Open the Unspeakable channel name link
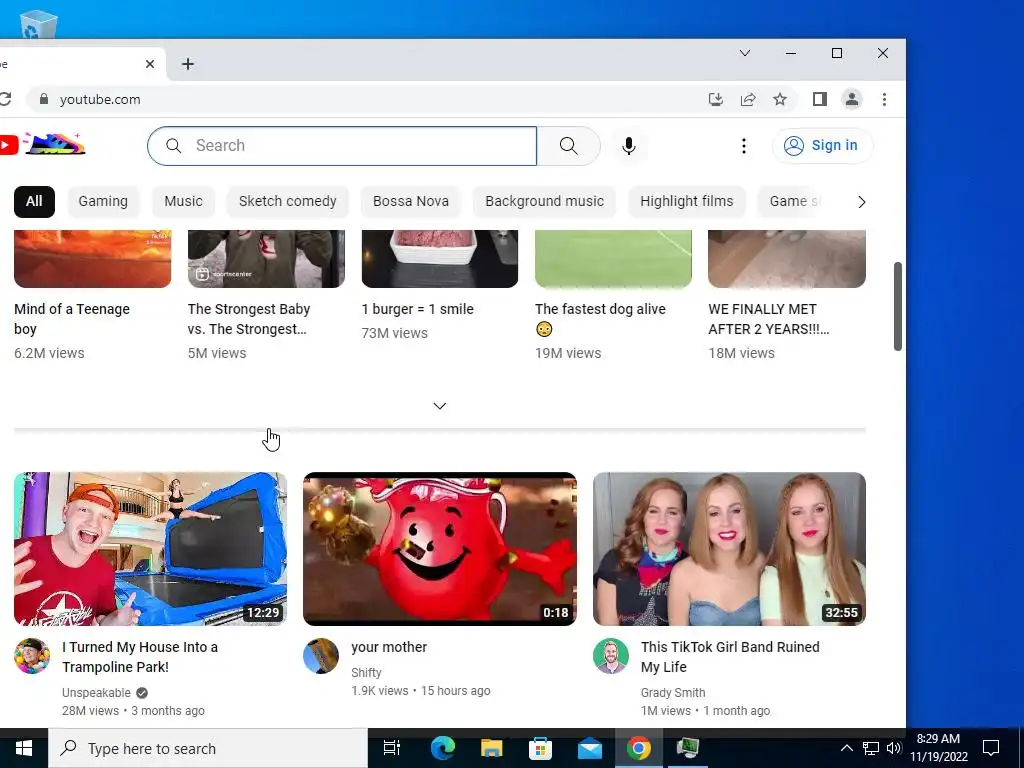 coord(96,692)
